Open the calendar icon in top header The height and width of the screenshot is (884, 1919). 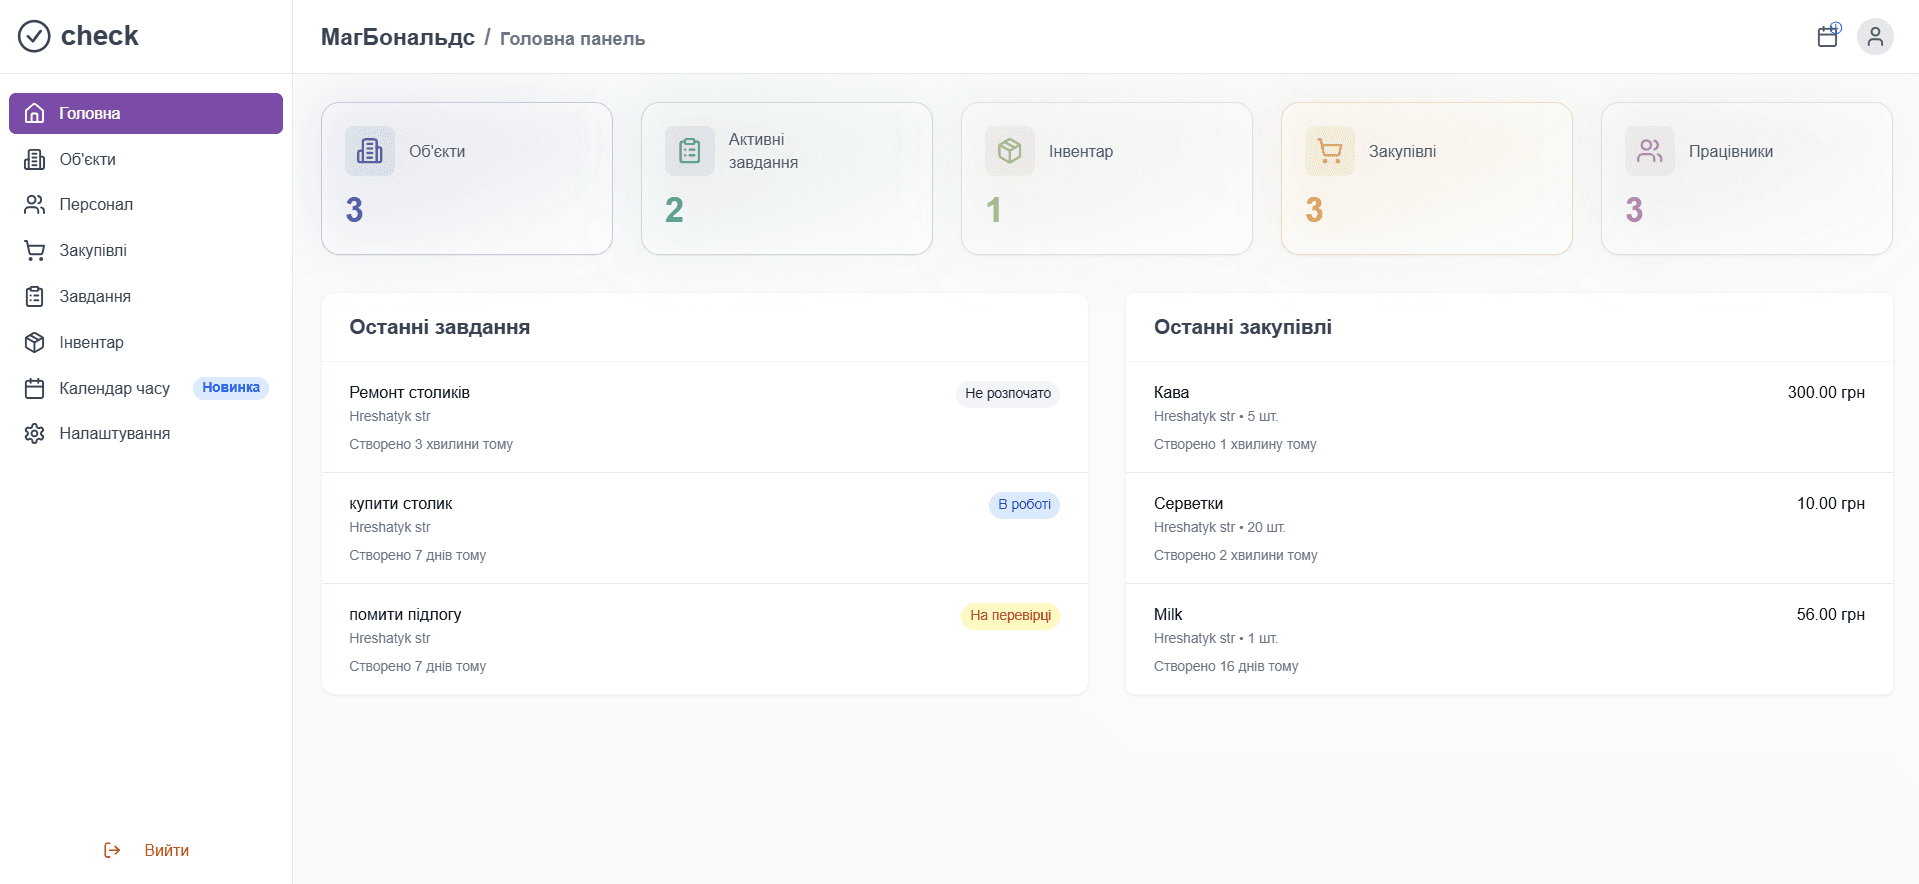pos(1828,36)
